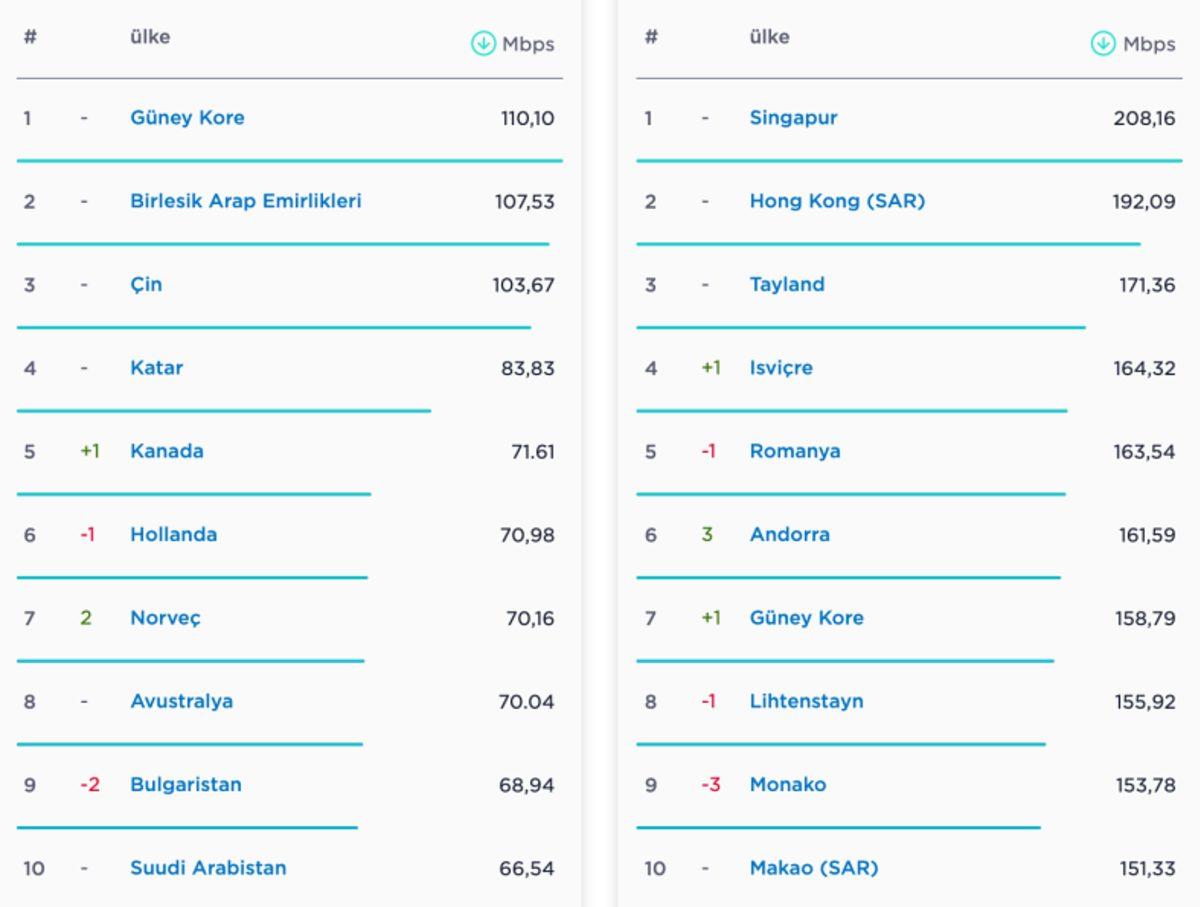Image resolution: width=1200 pixels, height=907 pixels.
Task: Click the green 3 indicator next to Andorra
Action: [x=710, y=534]
